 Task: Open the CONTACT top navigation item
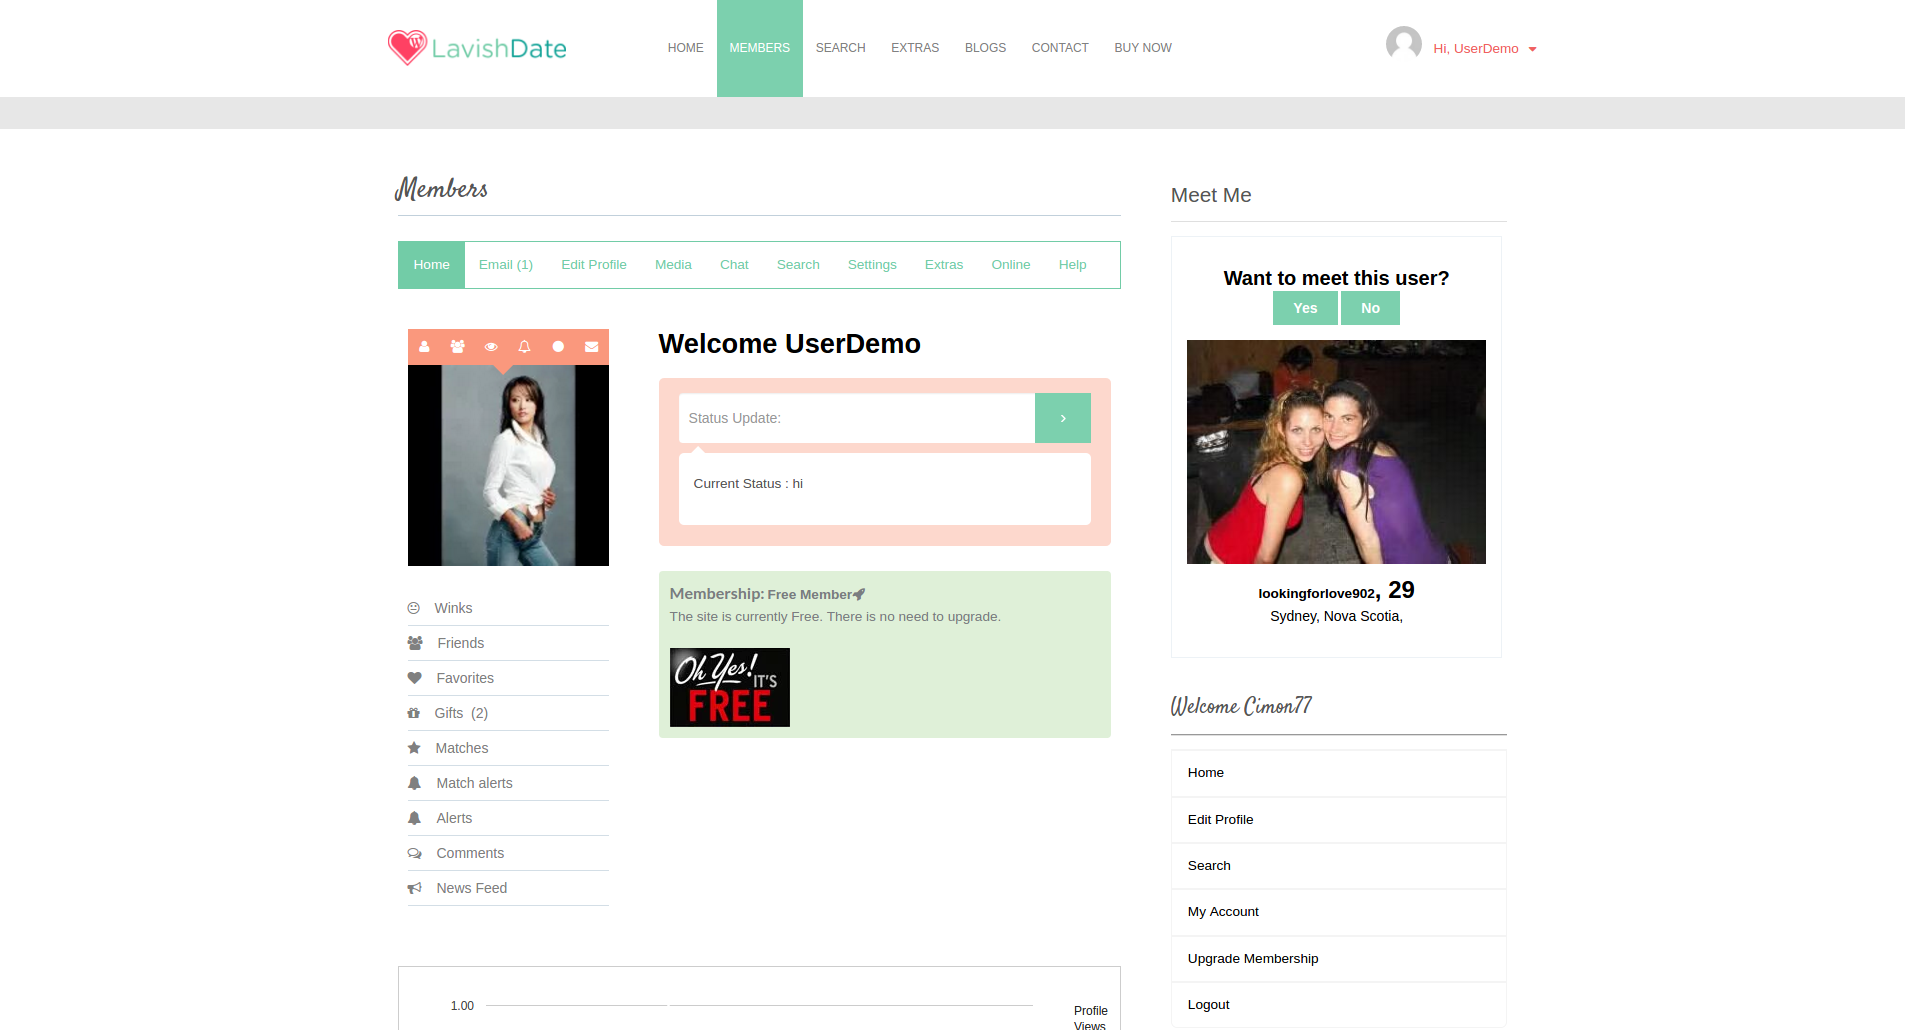[x=1060, y=48]
